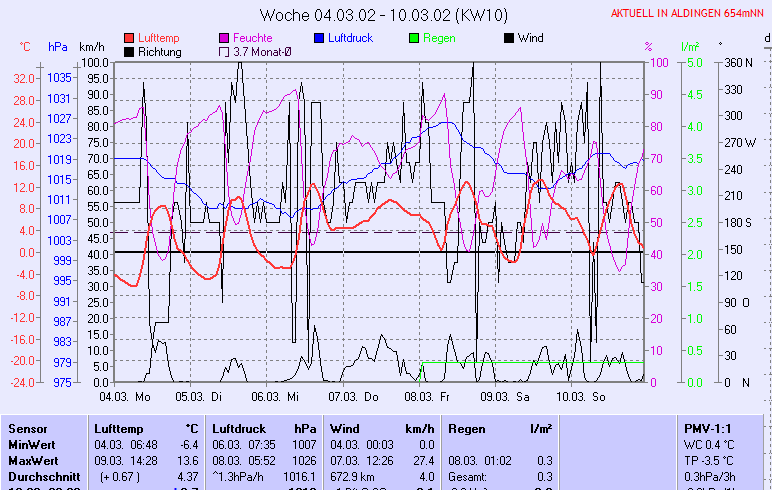
Task: Select the '06.03. Mi' date label
Action: tap(275, 397)
